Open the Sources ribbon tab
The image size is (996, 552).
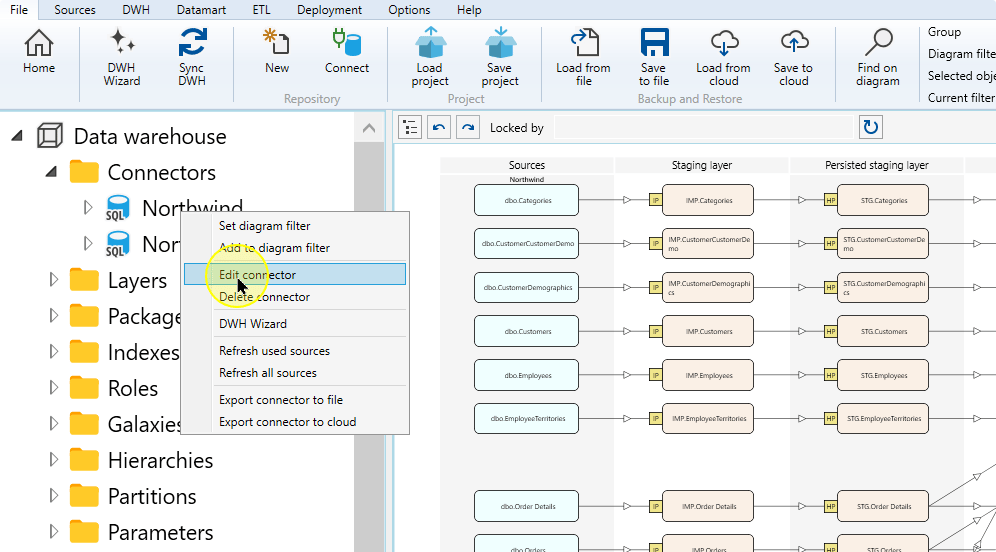tap(75, 10)
